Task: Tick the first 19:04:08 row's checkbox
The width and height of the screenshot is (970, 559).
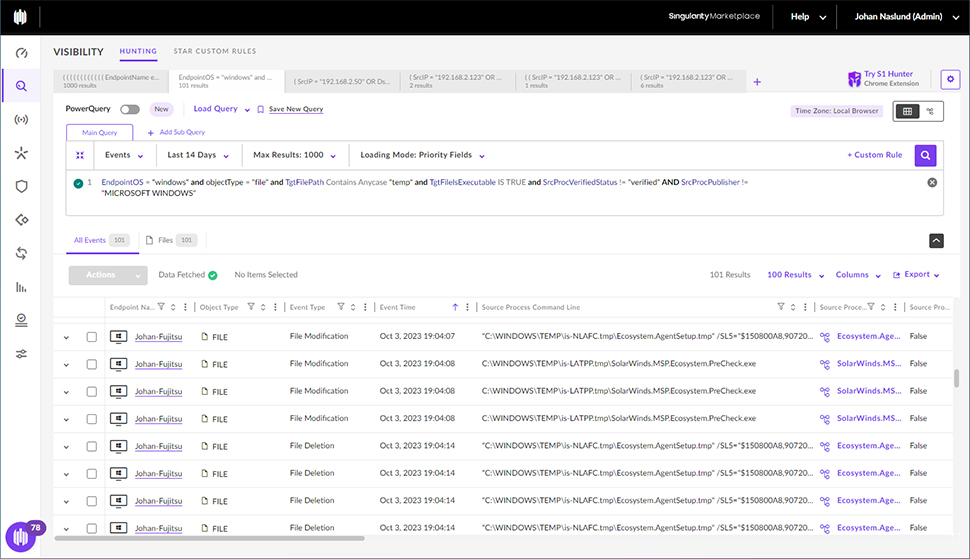Action: coord(92,364)
